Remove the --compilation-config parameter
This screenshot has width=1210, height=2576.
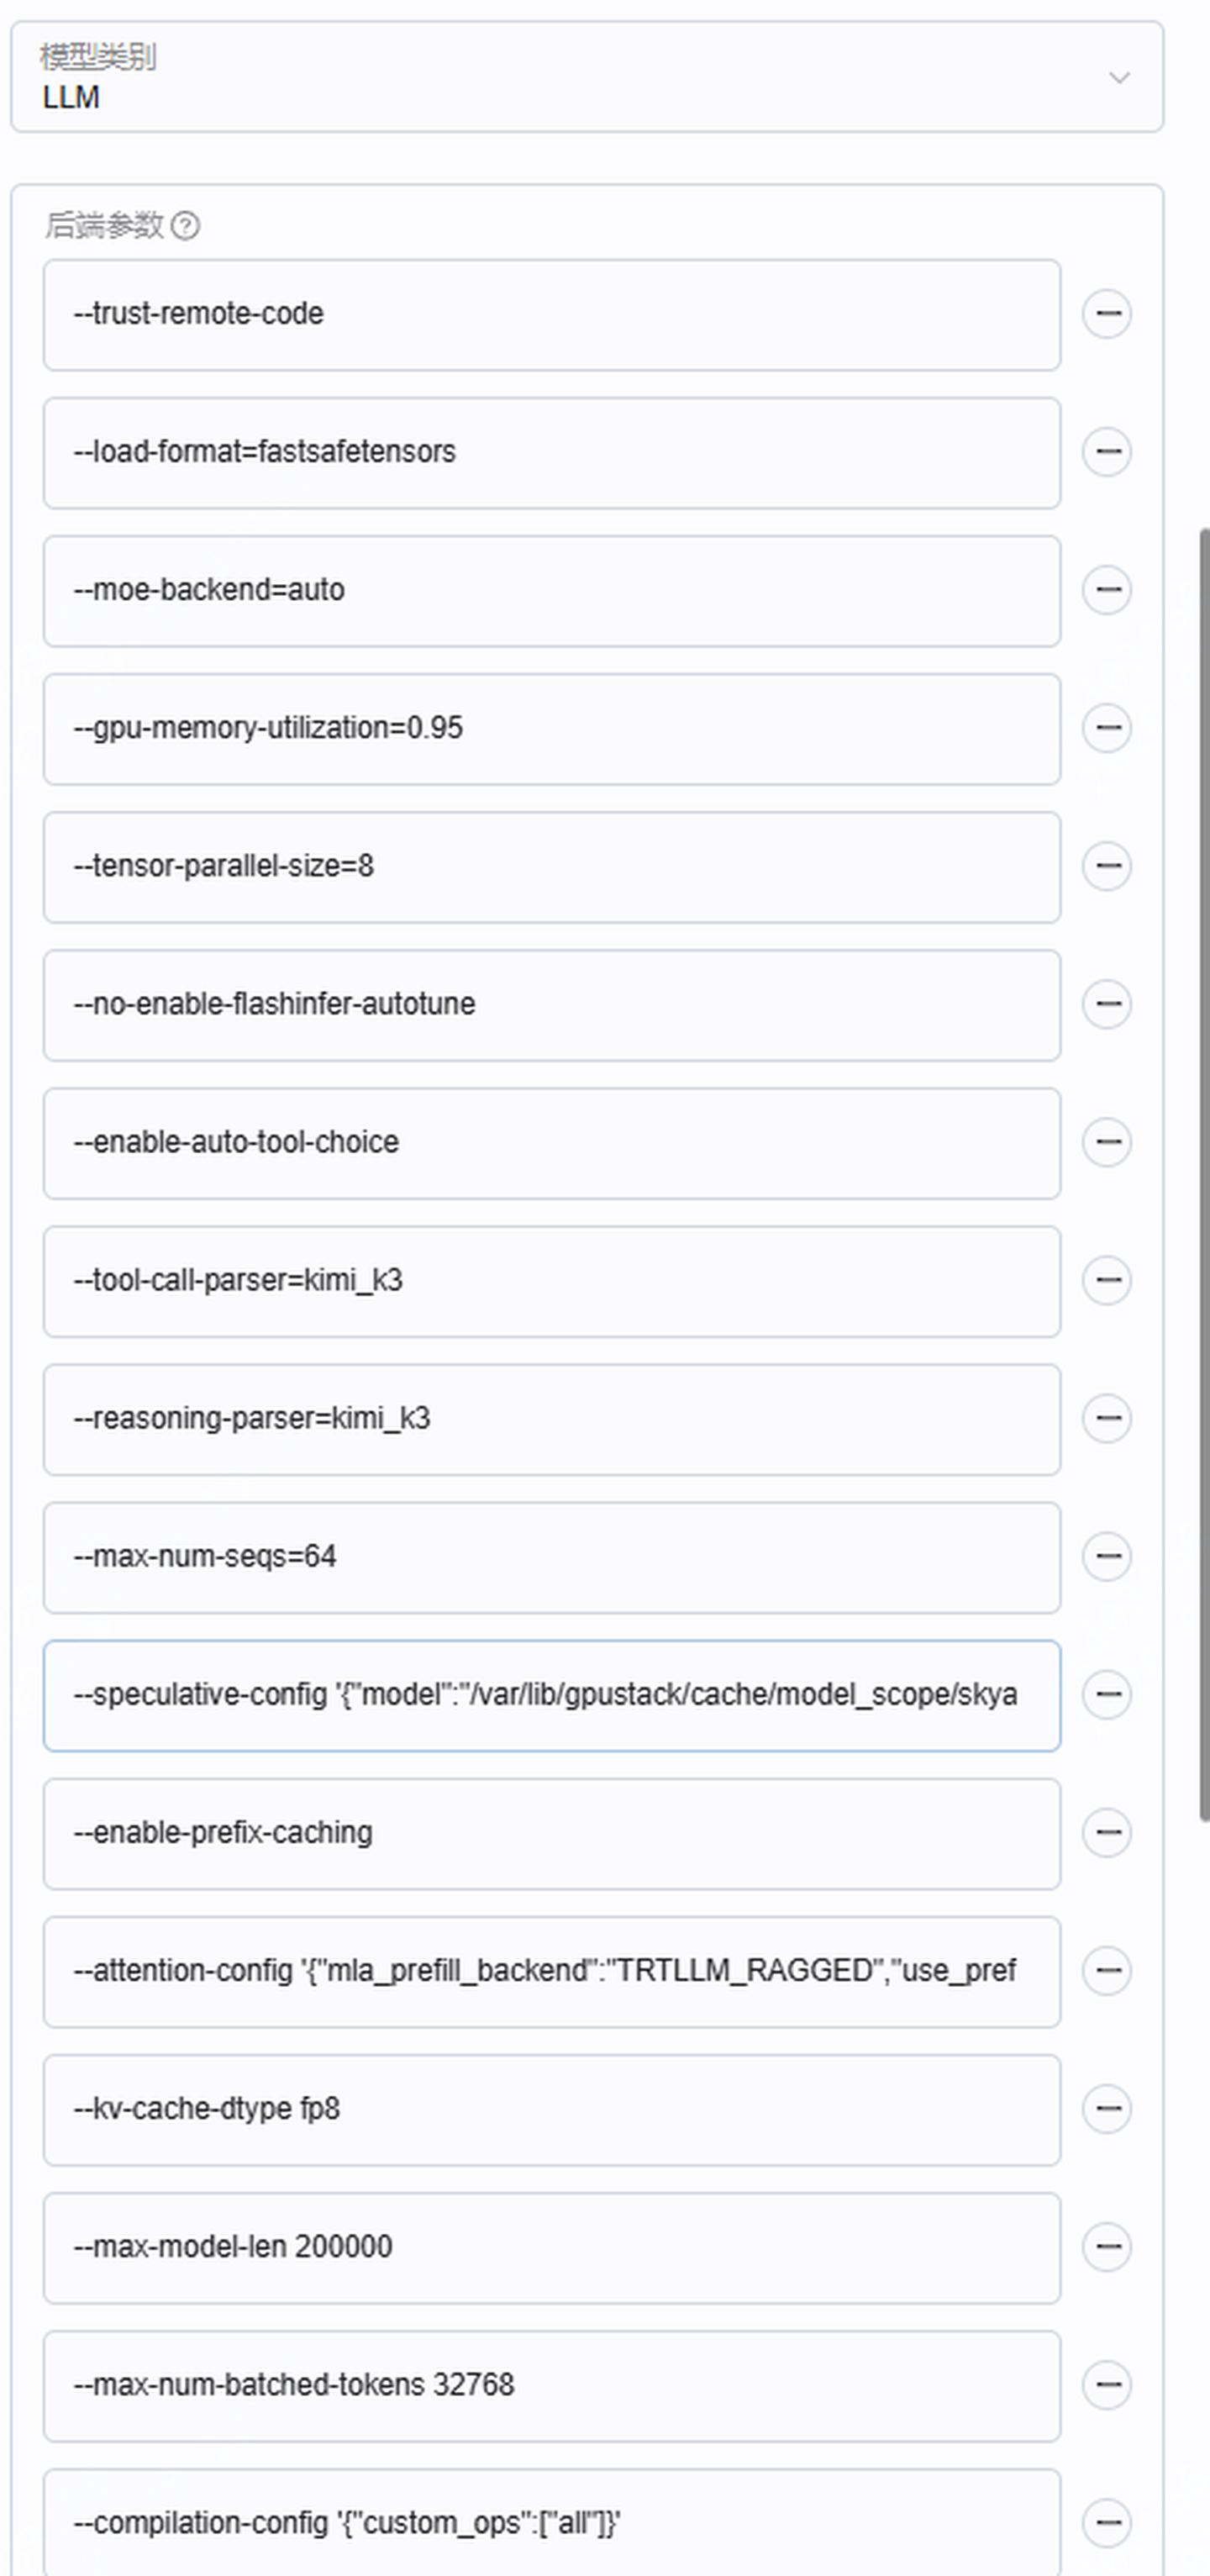pos(1106,2523)
